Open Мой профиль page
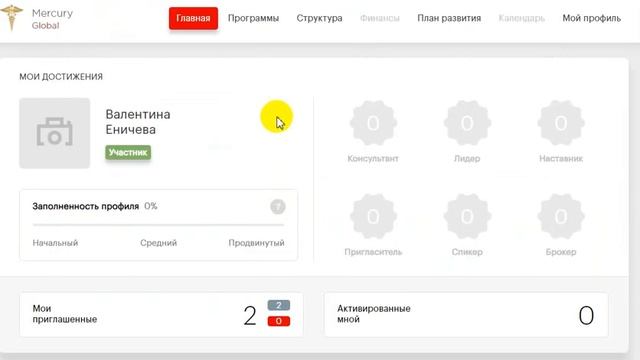The width and height of the screenshot is (640, 360). (x=591, y=18)
